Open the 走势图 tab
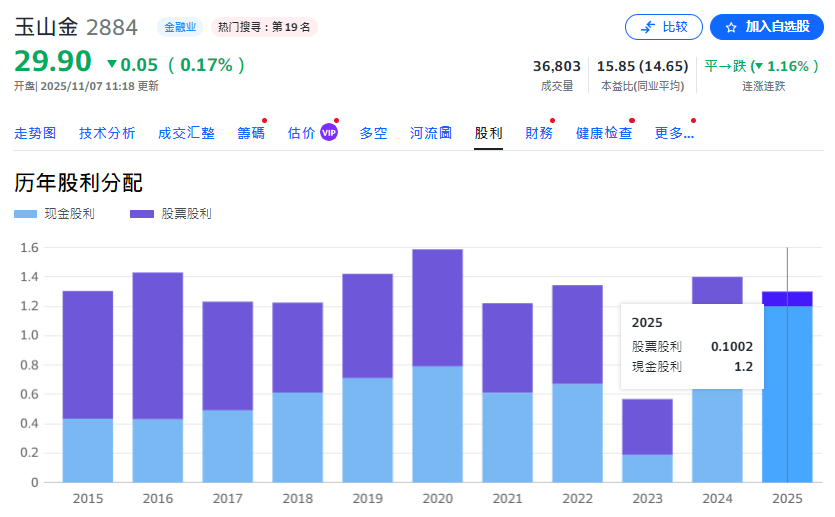The width and height of the screenshot is (835, 517). click(x=35, y=133)
